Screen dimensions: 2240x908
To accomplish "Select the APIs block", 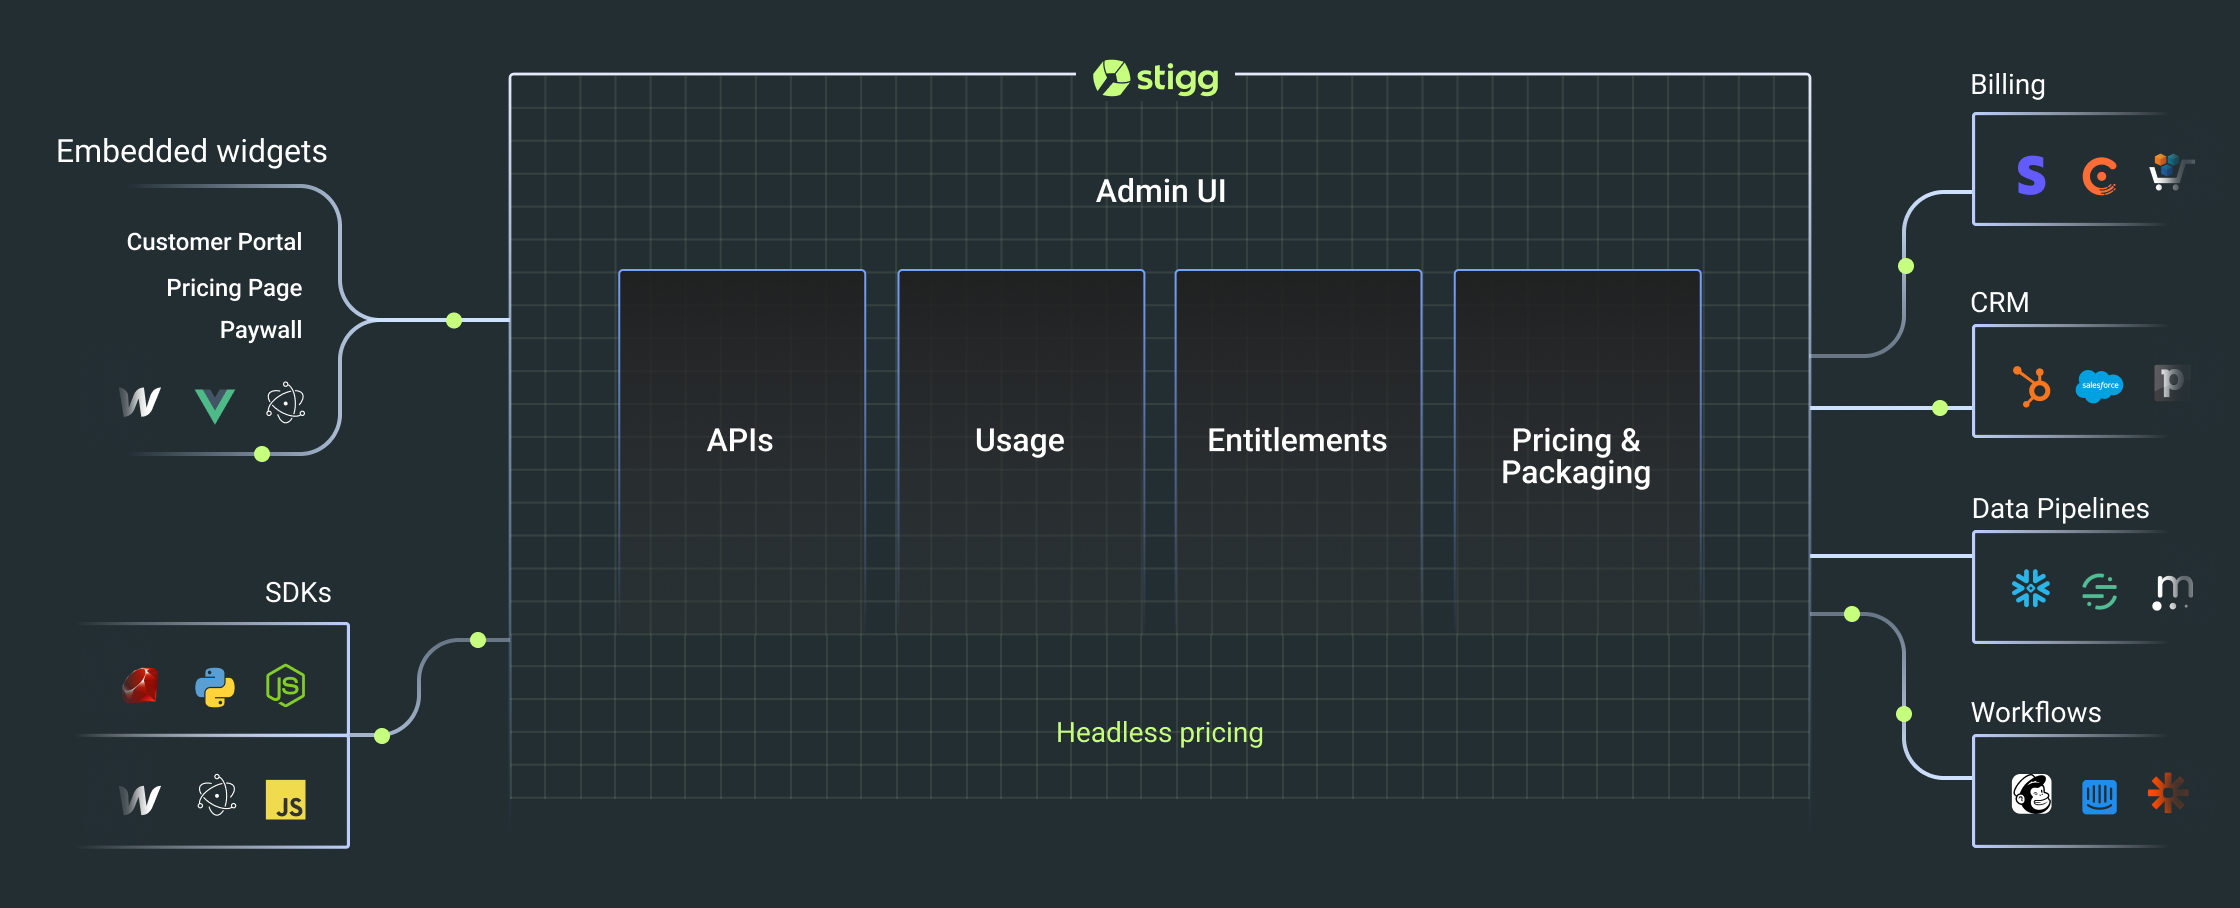I will (x=741, y=440).
